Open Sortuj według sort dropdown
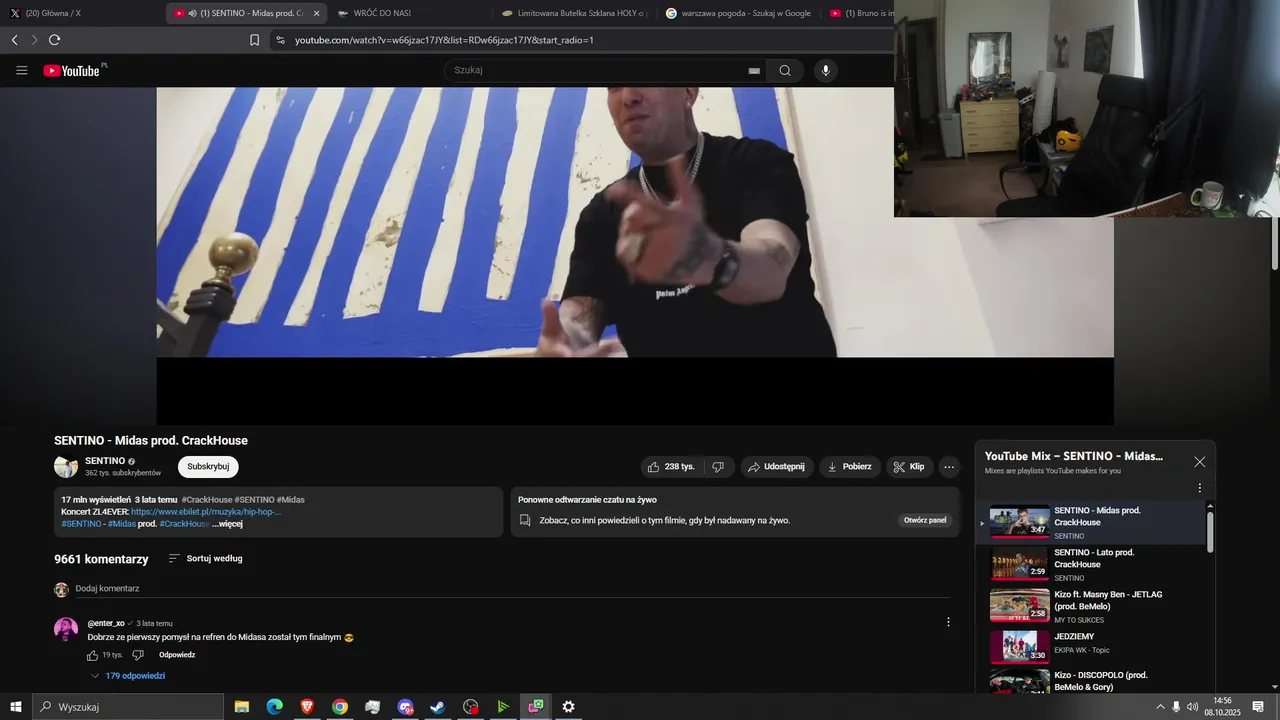Screen dimensions: 1280x720 click(x=205, y=559)
